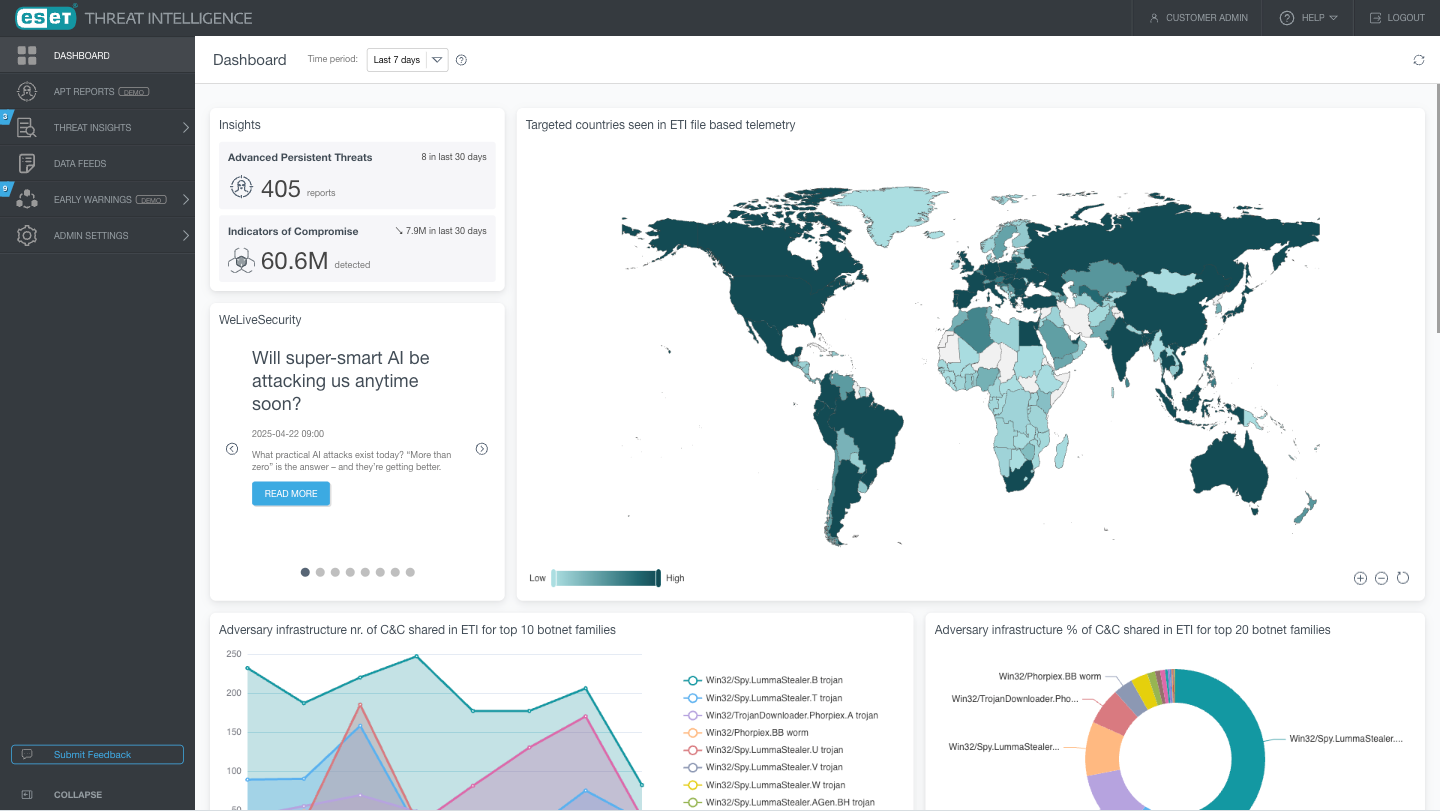Reset the world map view

pos(1403,578)
